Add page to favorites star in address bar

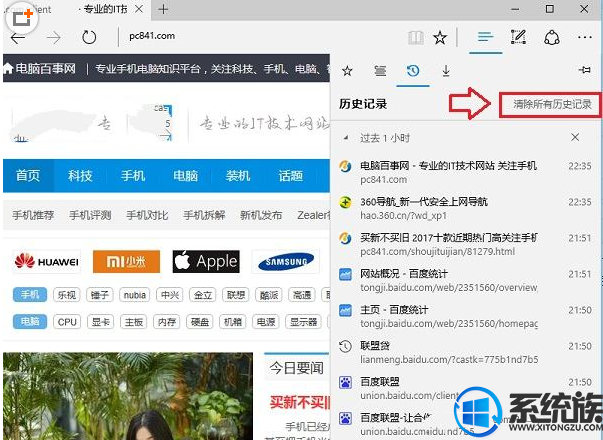coord(440,38)
